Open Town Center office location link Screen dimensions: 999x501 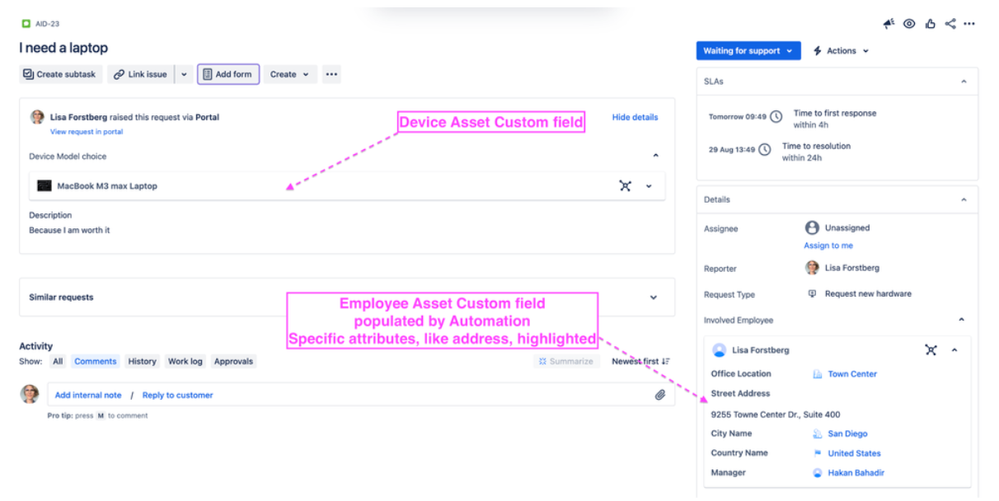[x=852, y=374]
